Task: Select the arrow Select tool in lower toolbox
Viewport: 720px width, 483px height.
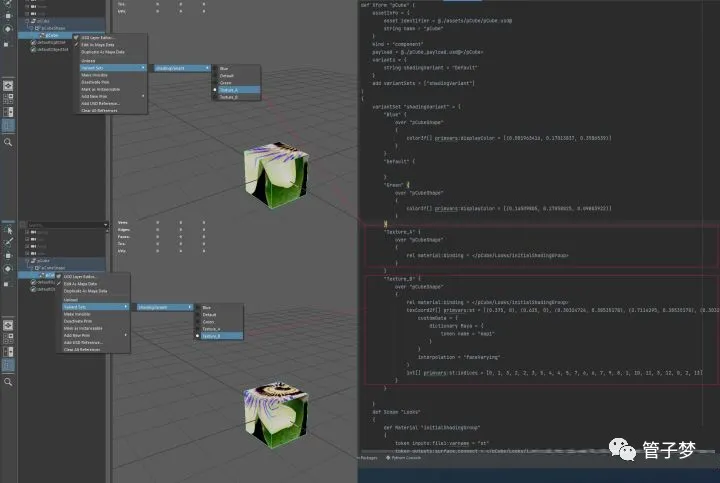Action: (x=8, y=228)
